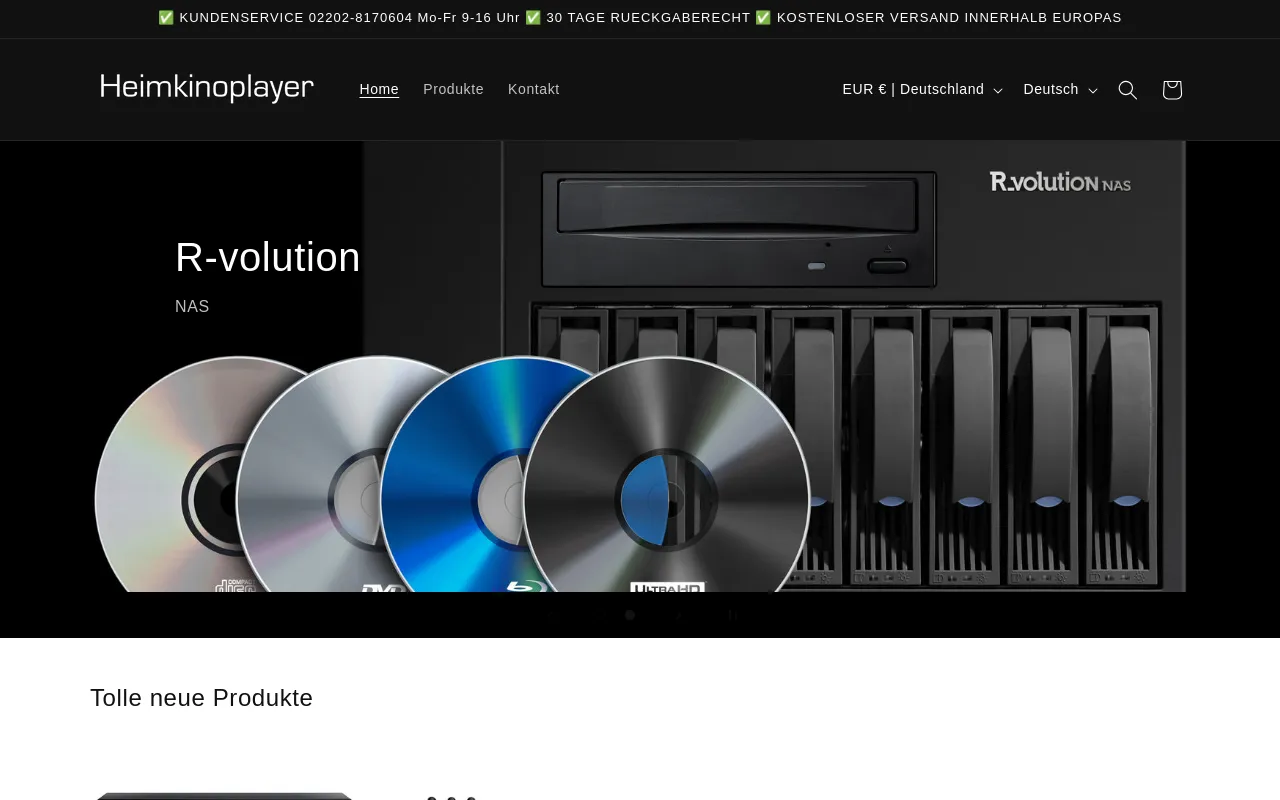
Task: Open the search magnifier icon
Action: pyautogui.click(x=1127, y=90)
